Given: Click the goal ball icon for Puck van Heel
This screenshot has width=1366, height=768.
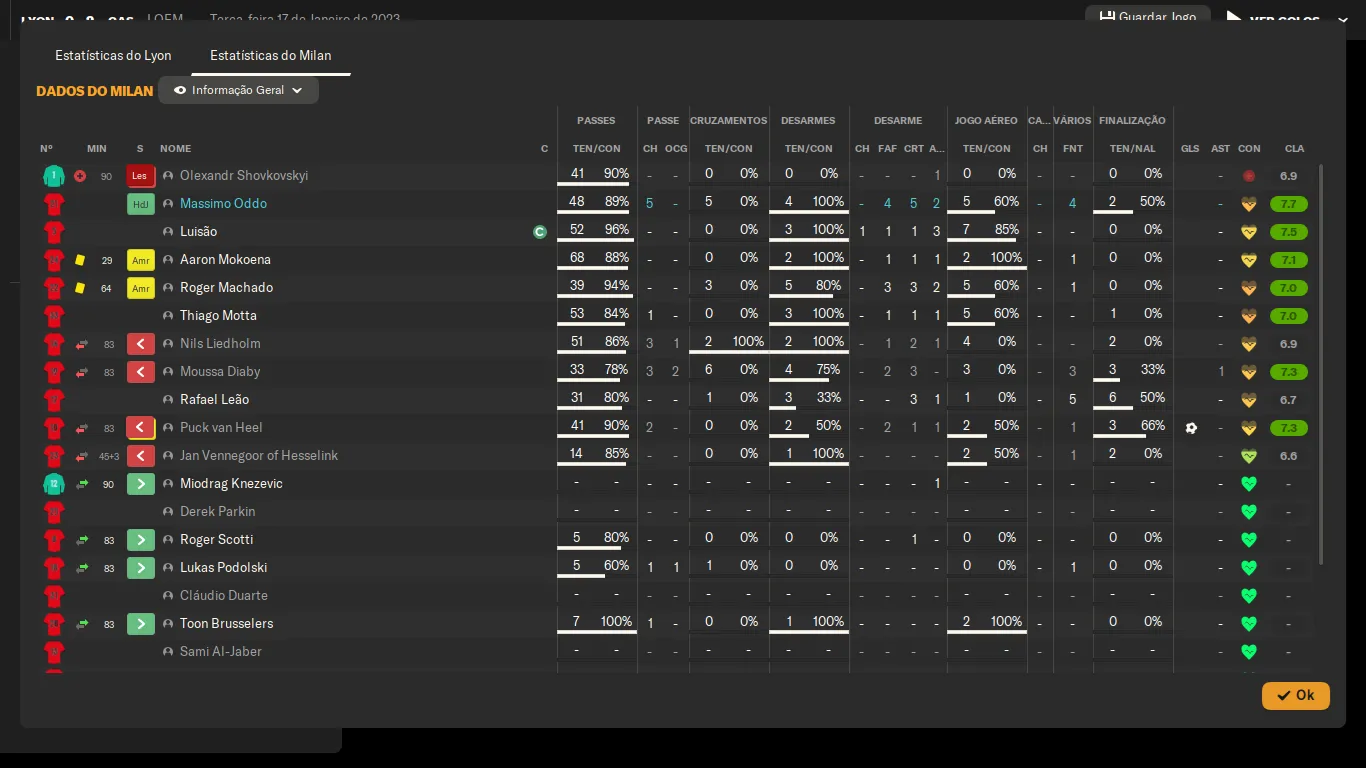Looking at the screenshot, I should pos(1190,428).
